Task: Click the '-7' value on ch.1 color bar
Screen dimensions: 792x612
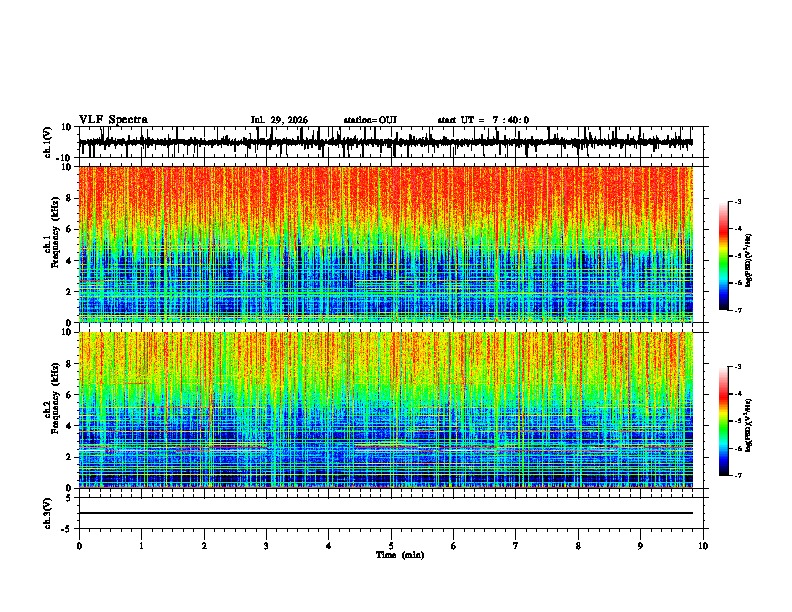Action: 737,310
